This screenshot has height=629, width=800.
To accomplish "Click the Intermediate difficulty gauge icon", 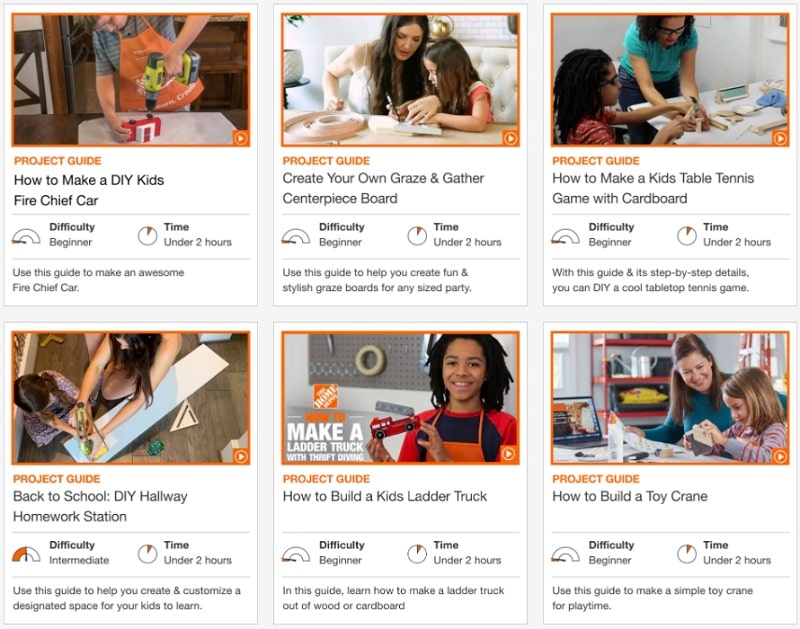I will pos(26,554).
